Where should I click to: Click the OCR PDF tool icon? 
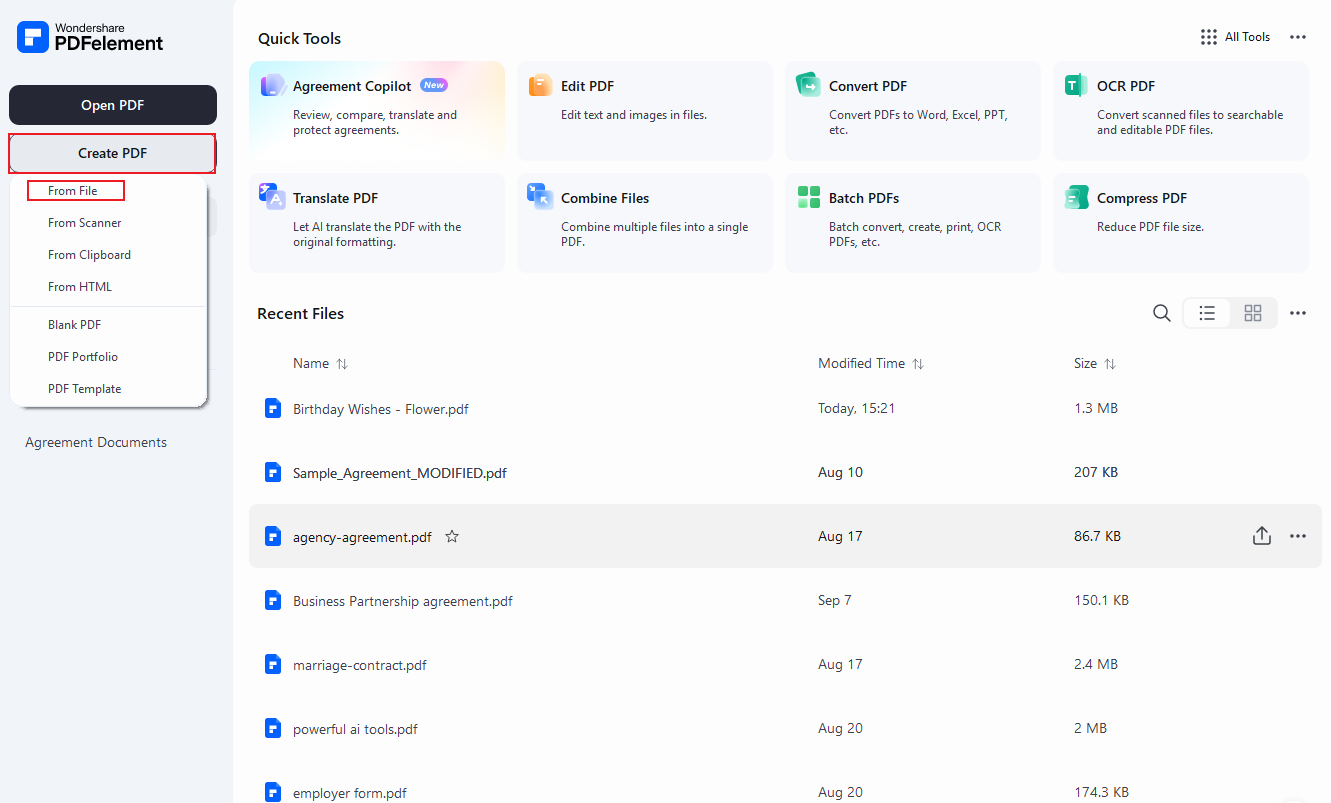click(1076, 85)
